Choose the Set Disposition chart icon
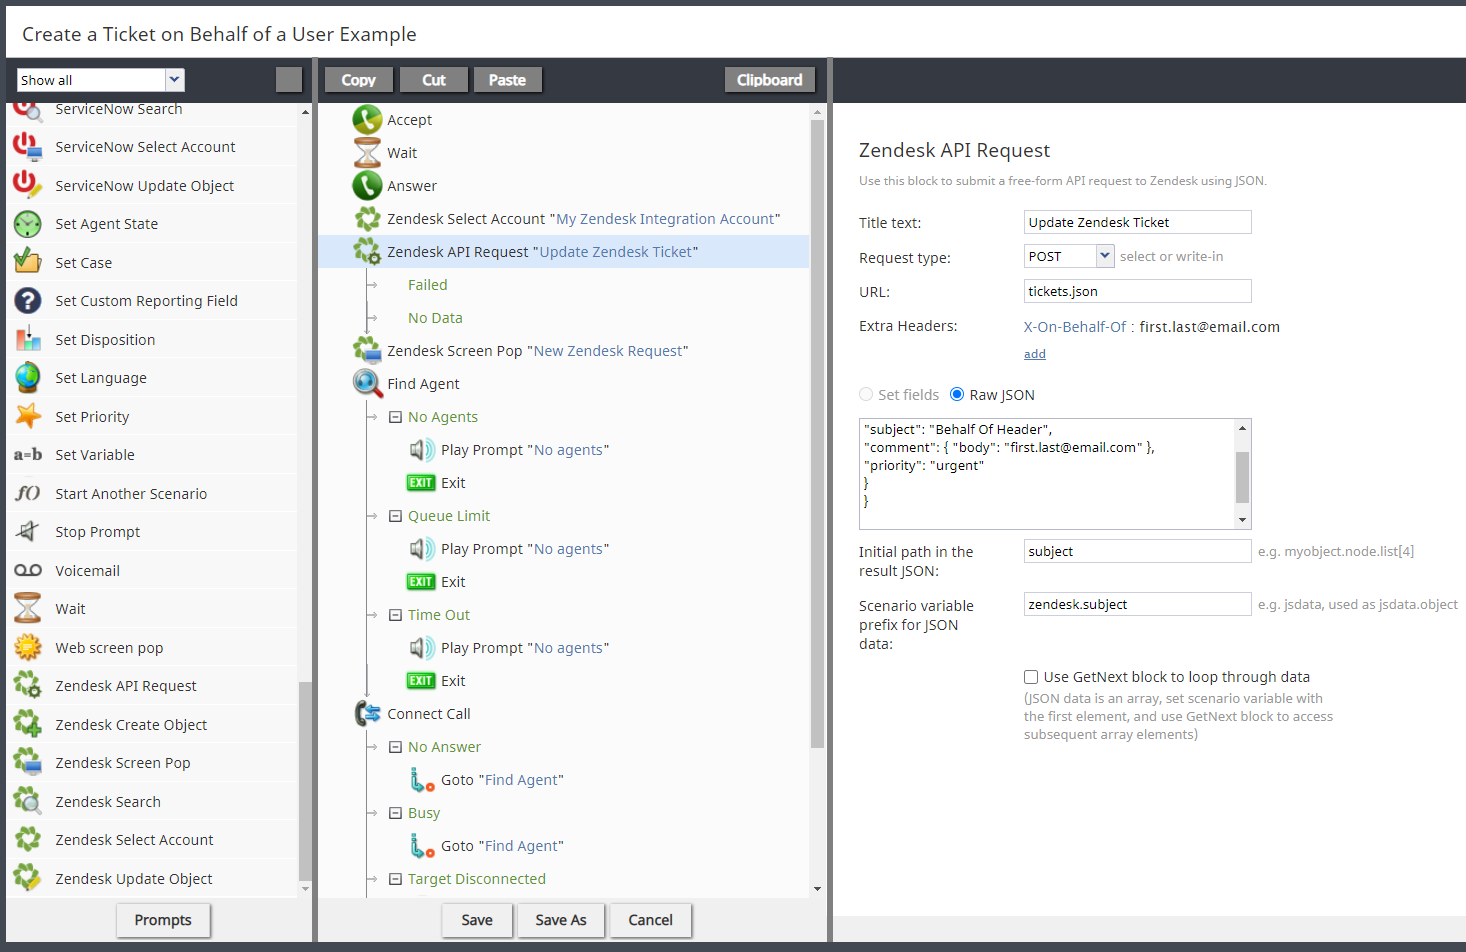1466x952 pixels. coord(27,339)
